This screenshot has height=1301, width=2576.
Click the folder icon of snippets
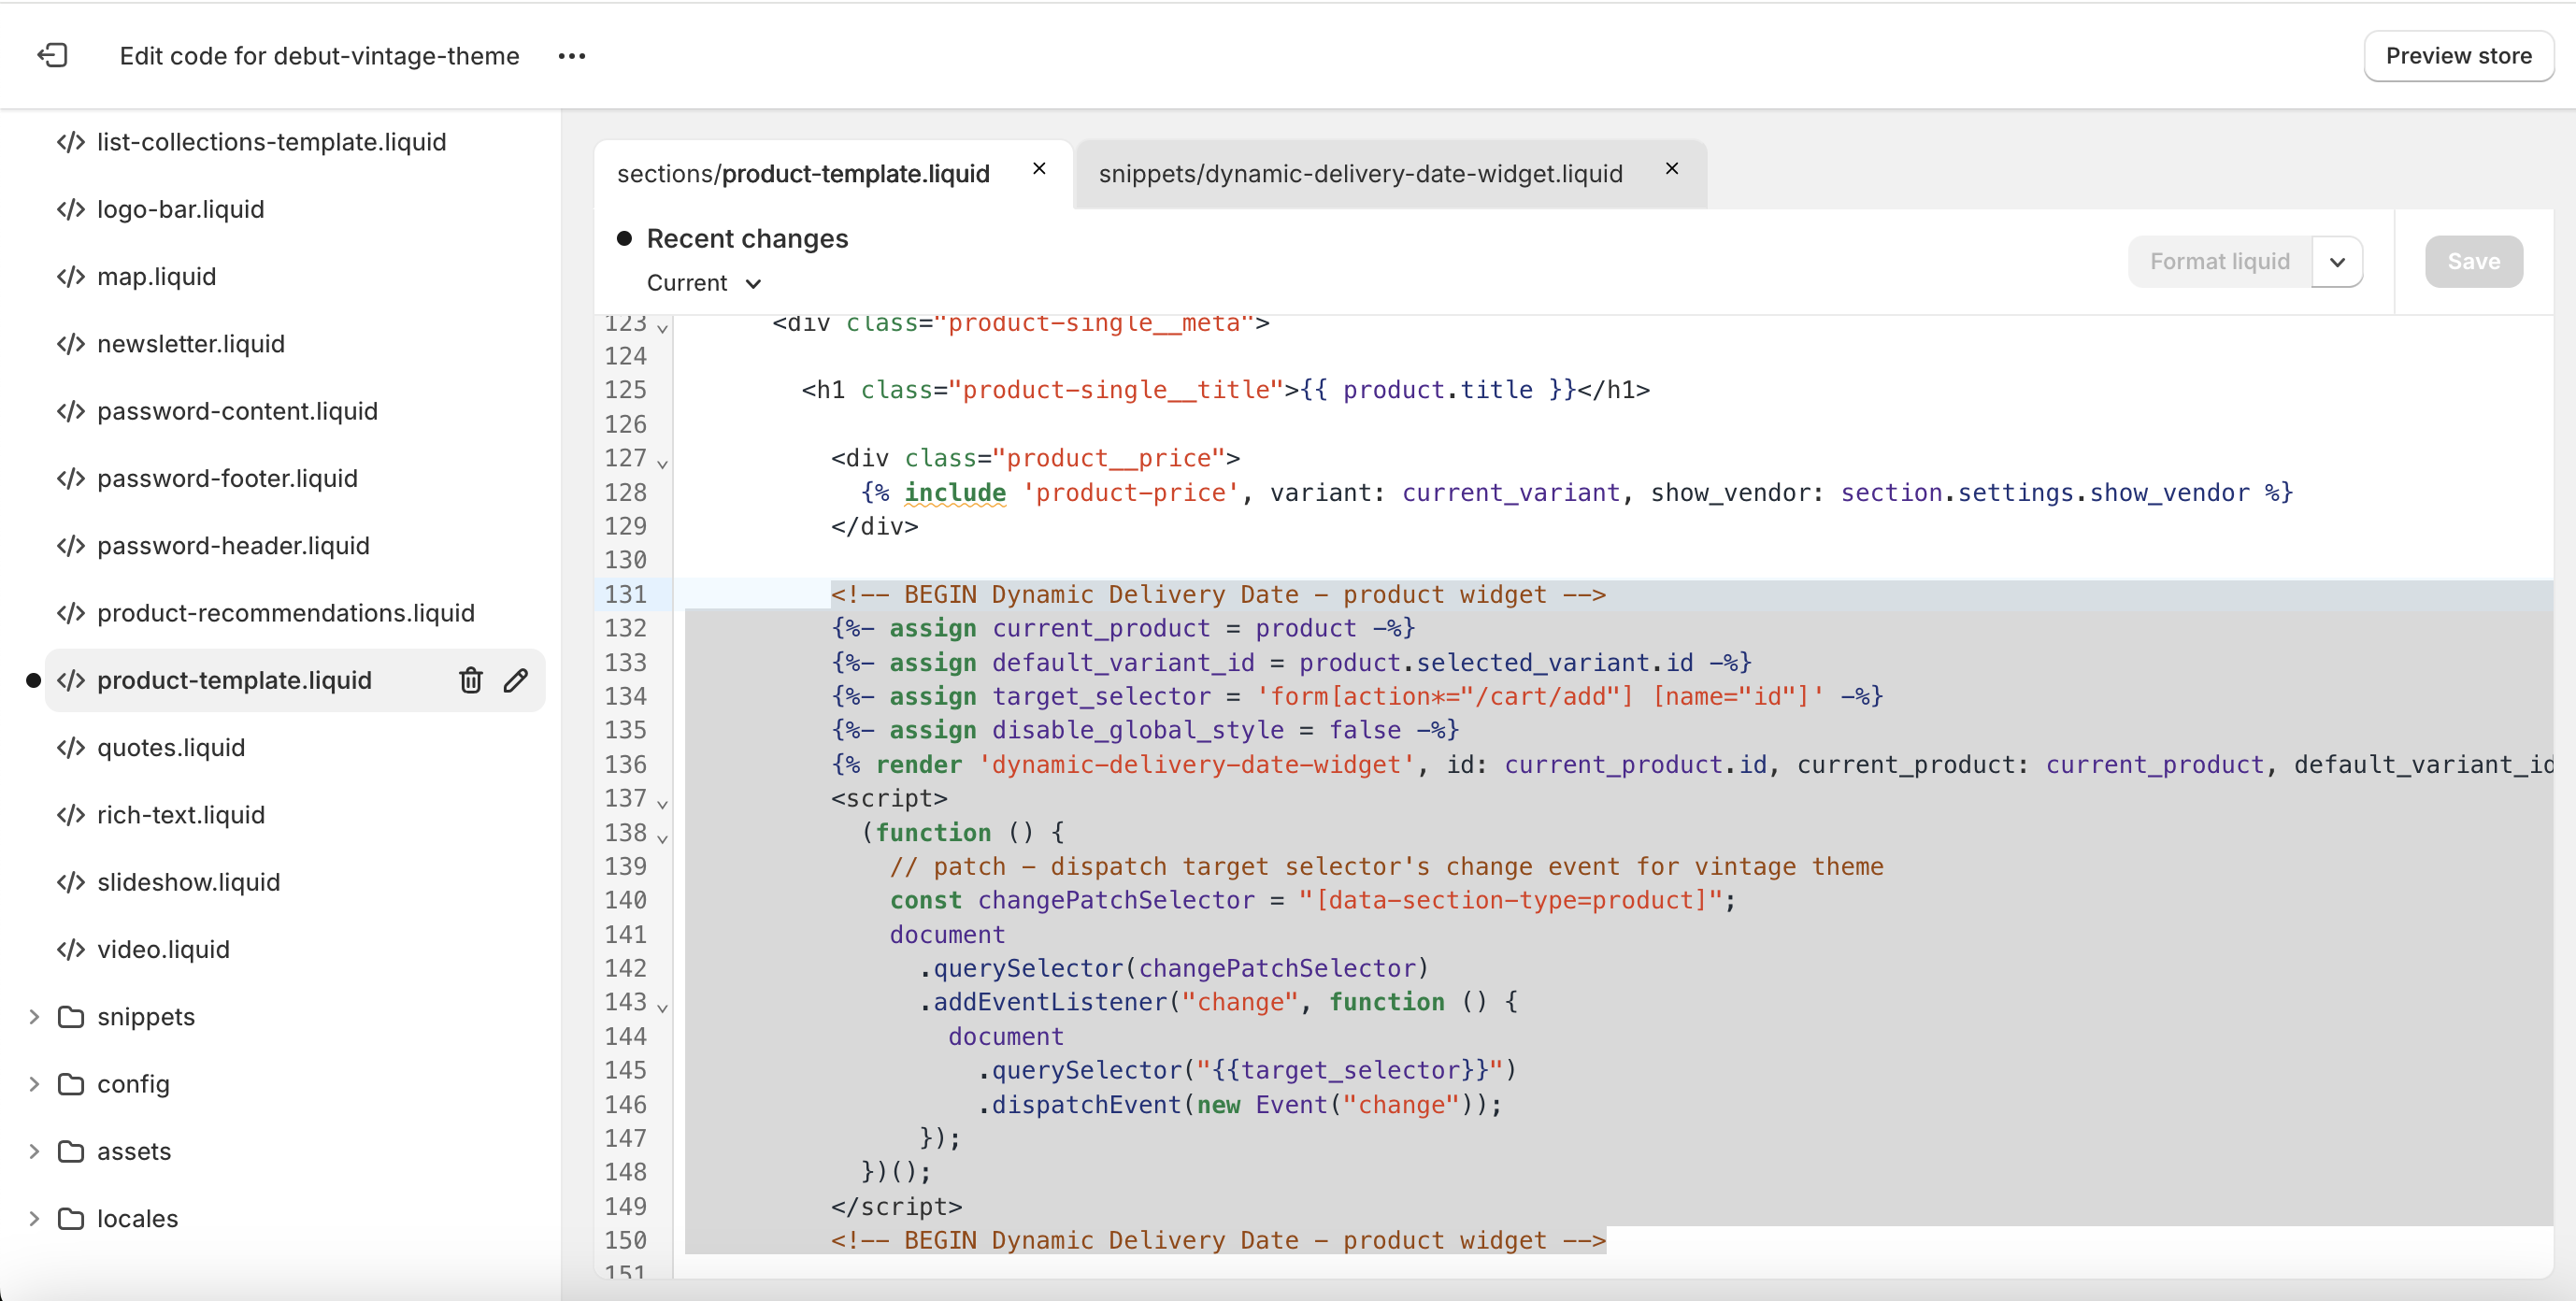(71, 1017)
